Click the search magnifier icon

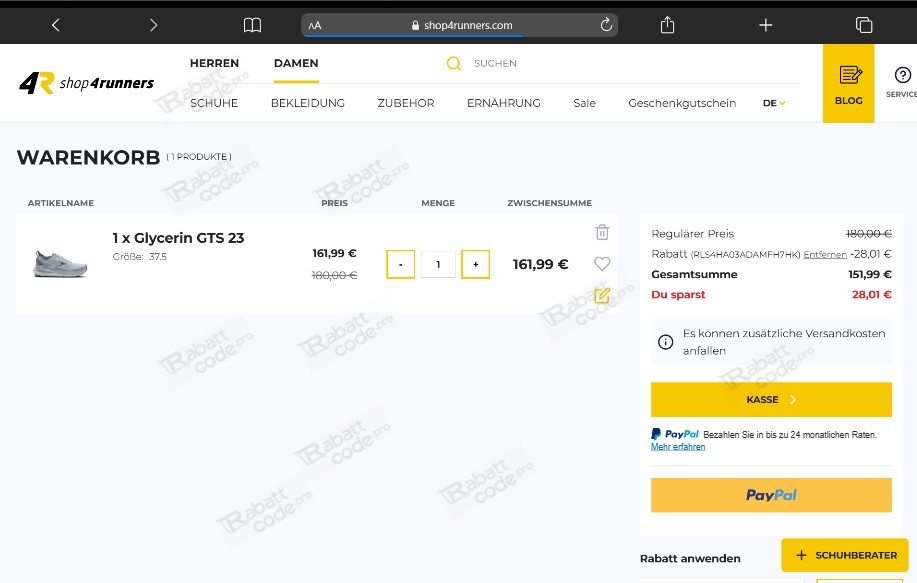(454, 63)
